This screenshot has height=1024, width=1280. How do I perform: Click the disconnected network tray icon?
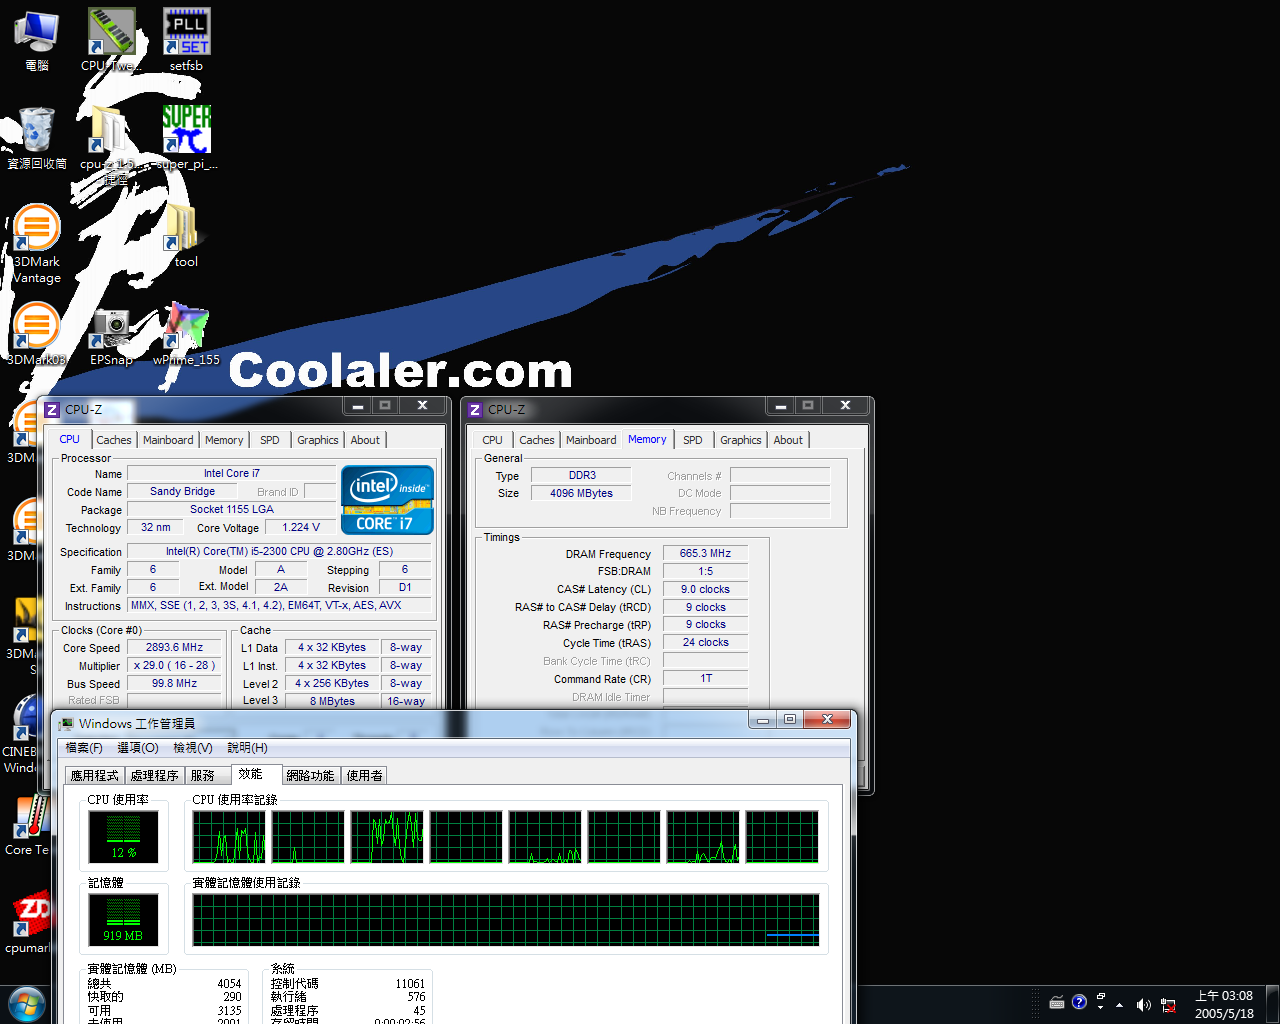point(1168,1005)
